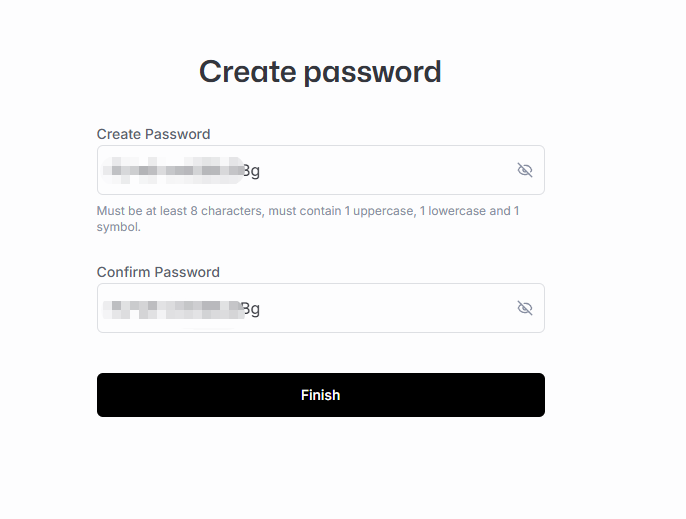Screen dimensions: 686x519
Task: Show the Confirm Password text via eye icon
Action: click(524, 308)
